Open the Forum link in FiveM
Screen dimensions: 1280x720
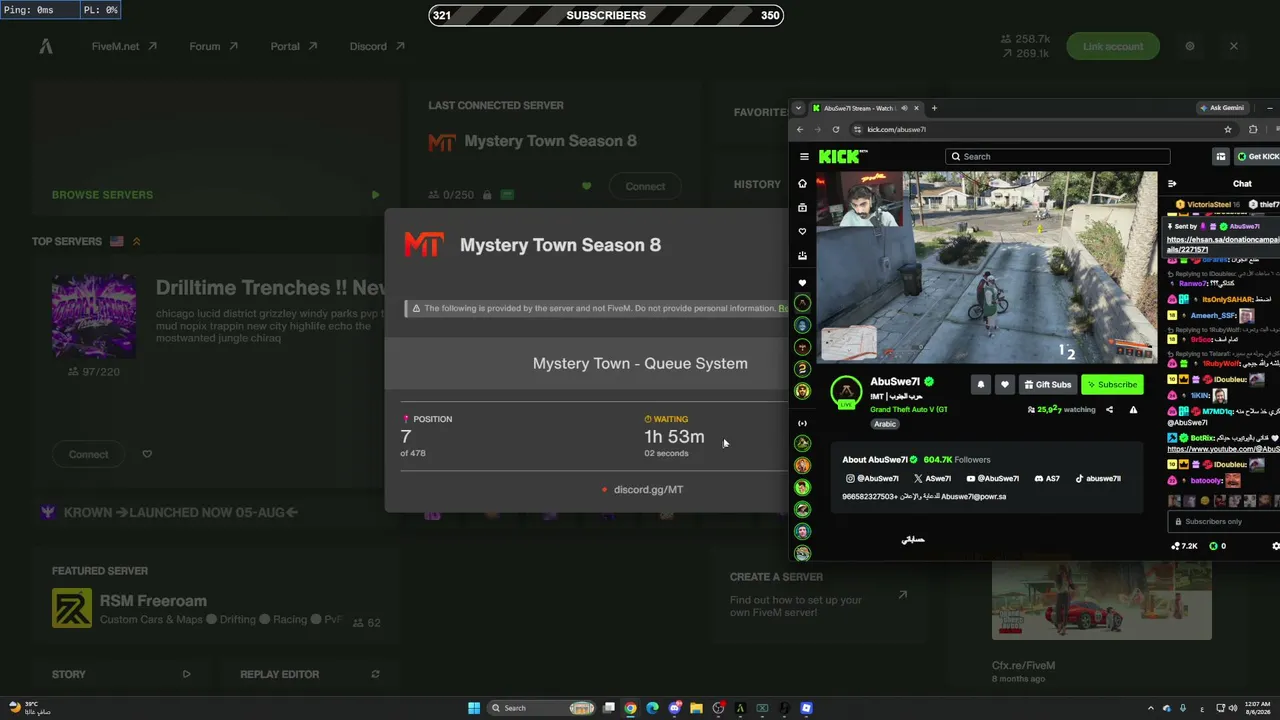[x=213, y=46]
